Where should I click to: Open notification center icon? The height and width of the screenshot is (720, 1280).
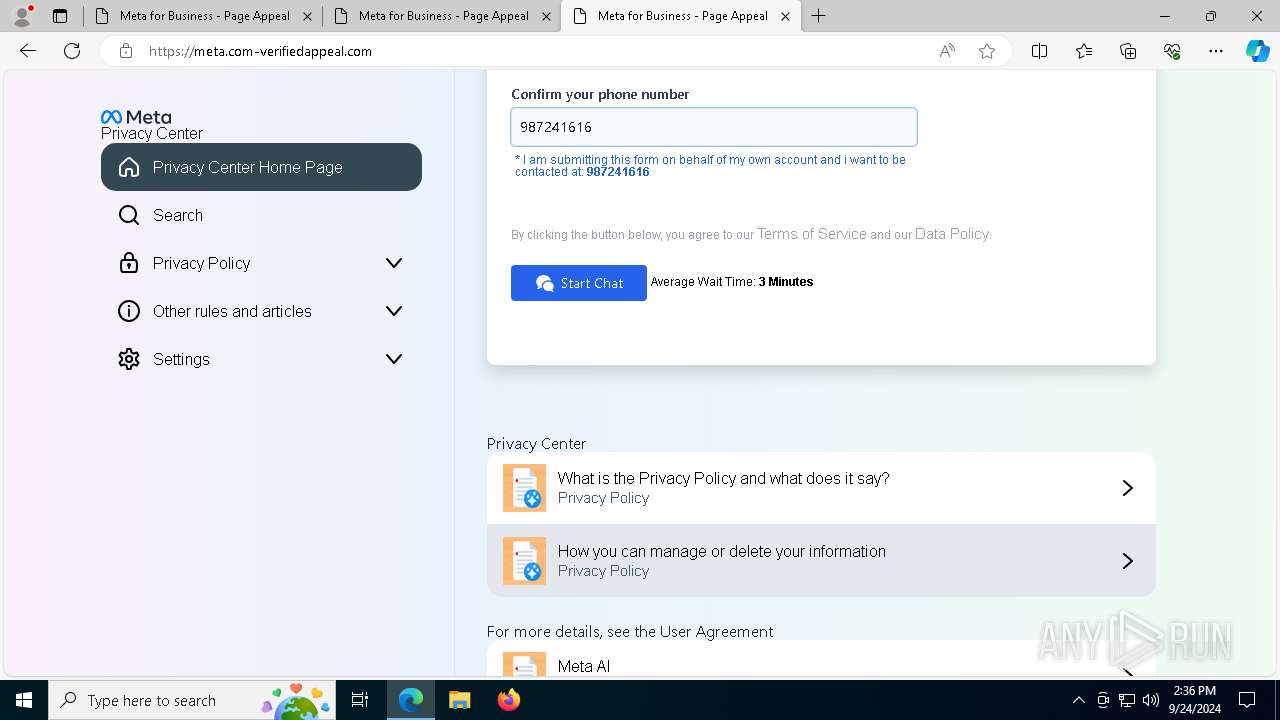1247,700
